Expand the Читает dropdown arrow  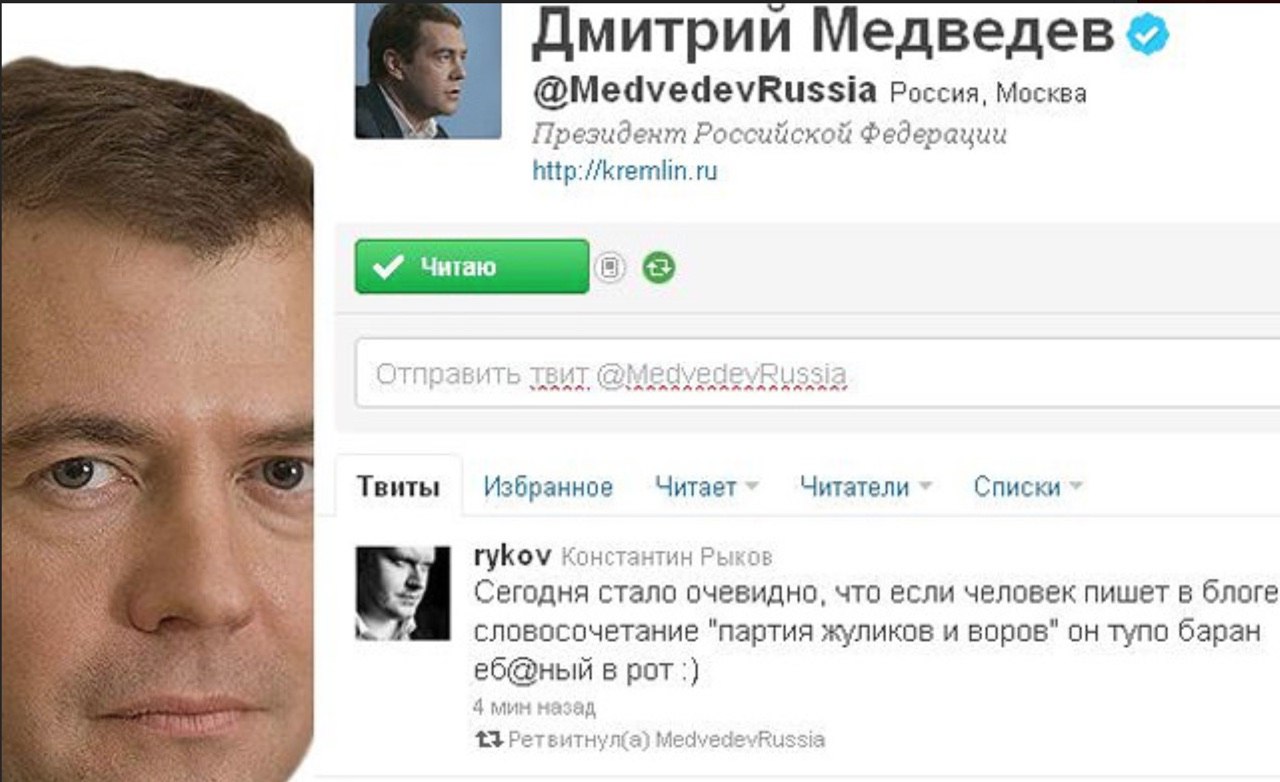[x=752, y=488]
